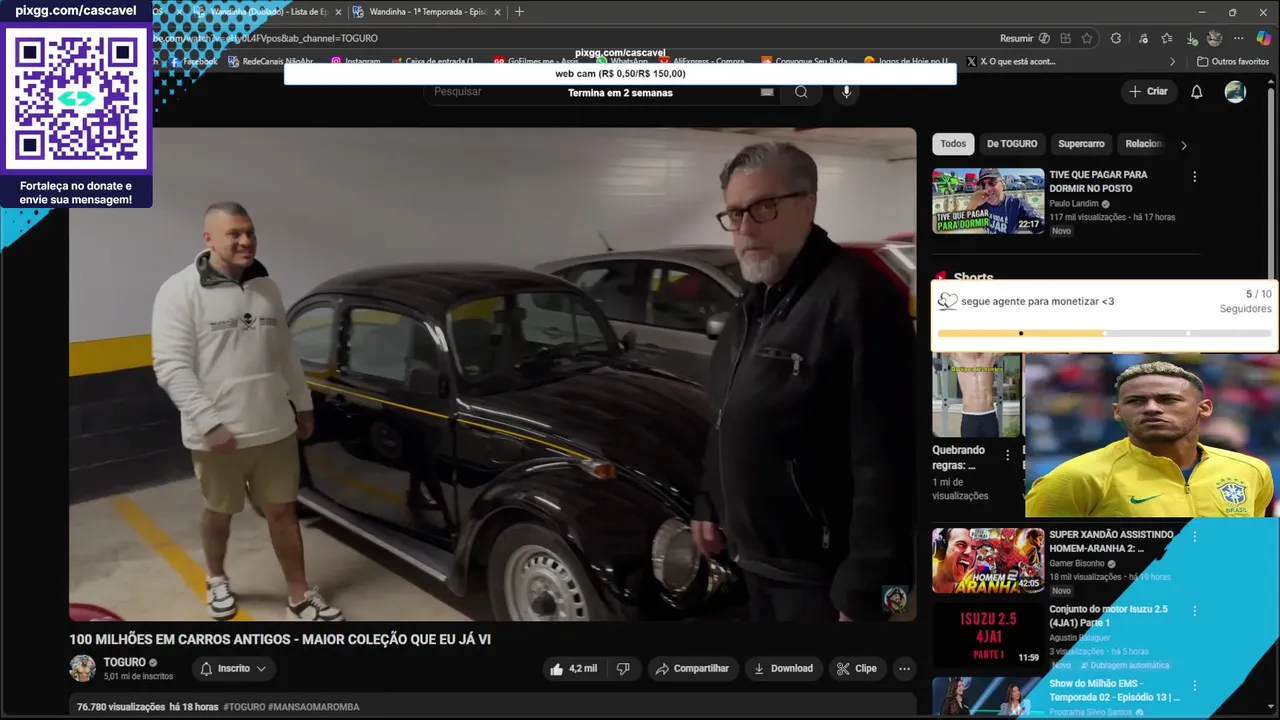Click the Clipe scissors button

click(x=857, y=669)
